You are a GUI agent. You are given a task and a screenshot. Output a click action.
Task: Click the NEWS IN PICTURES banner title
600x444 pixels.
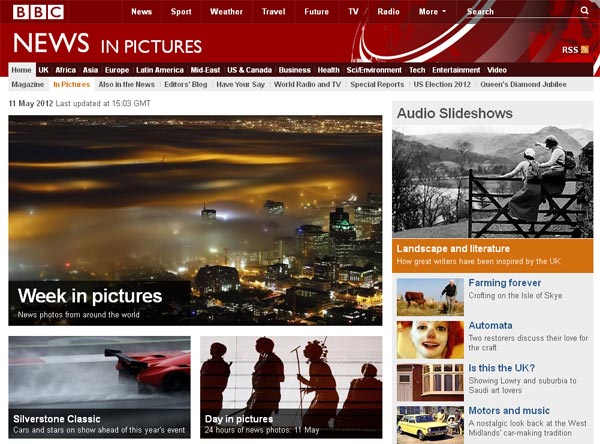tap(107, 43)
